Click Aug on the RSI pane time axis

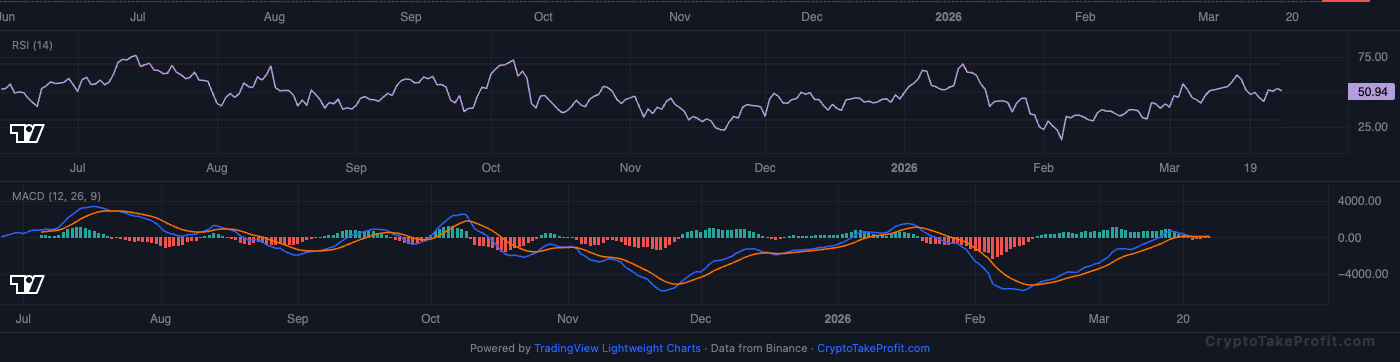coord(216,168)
